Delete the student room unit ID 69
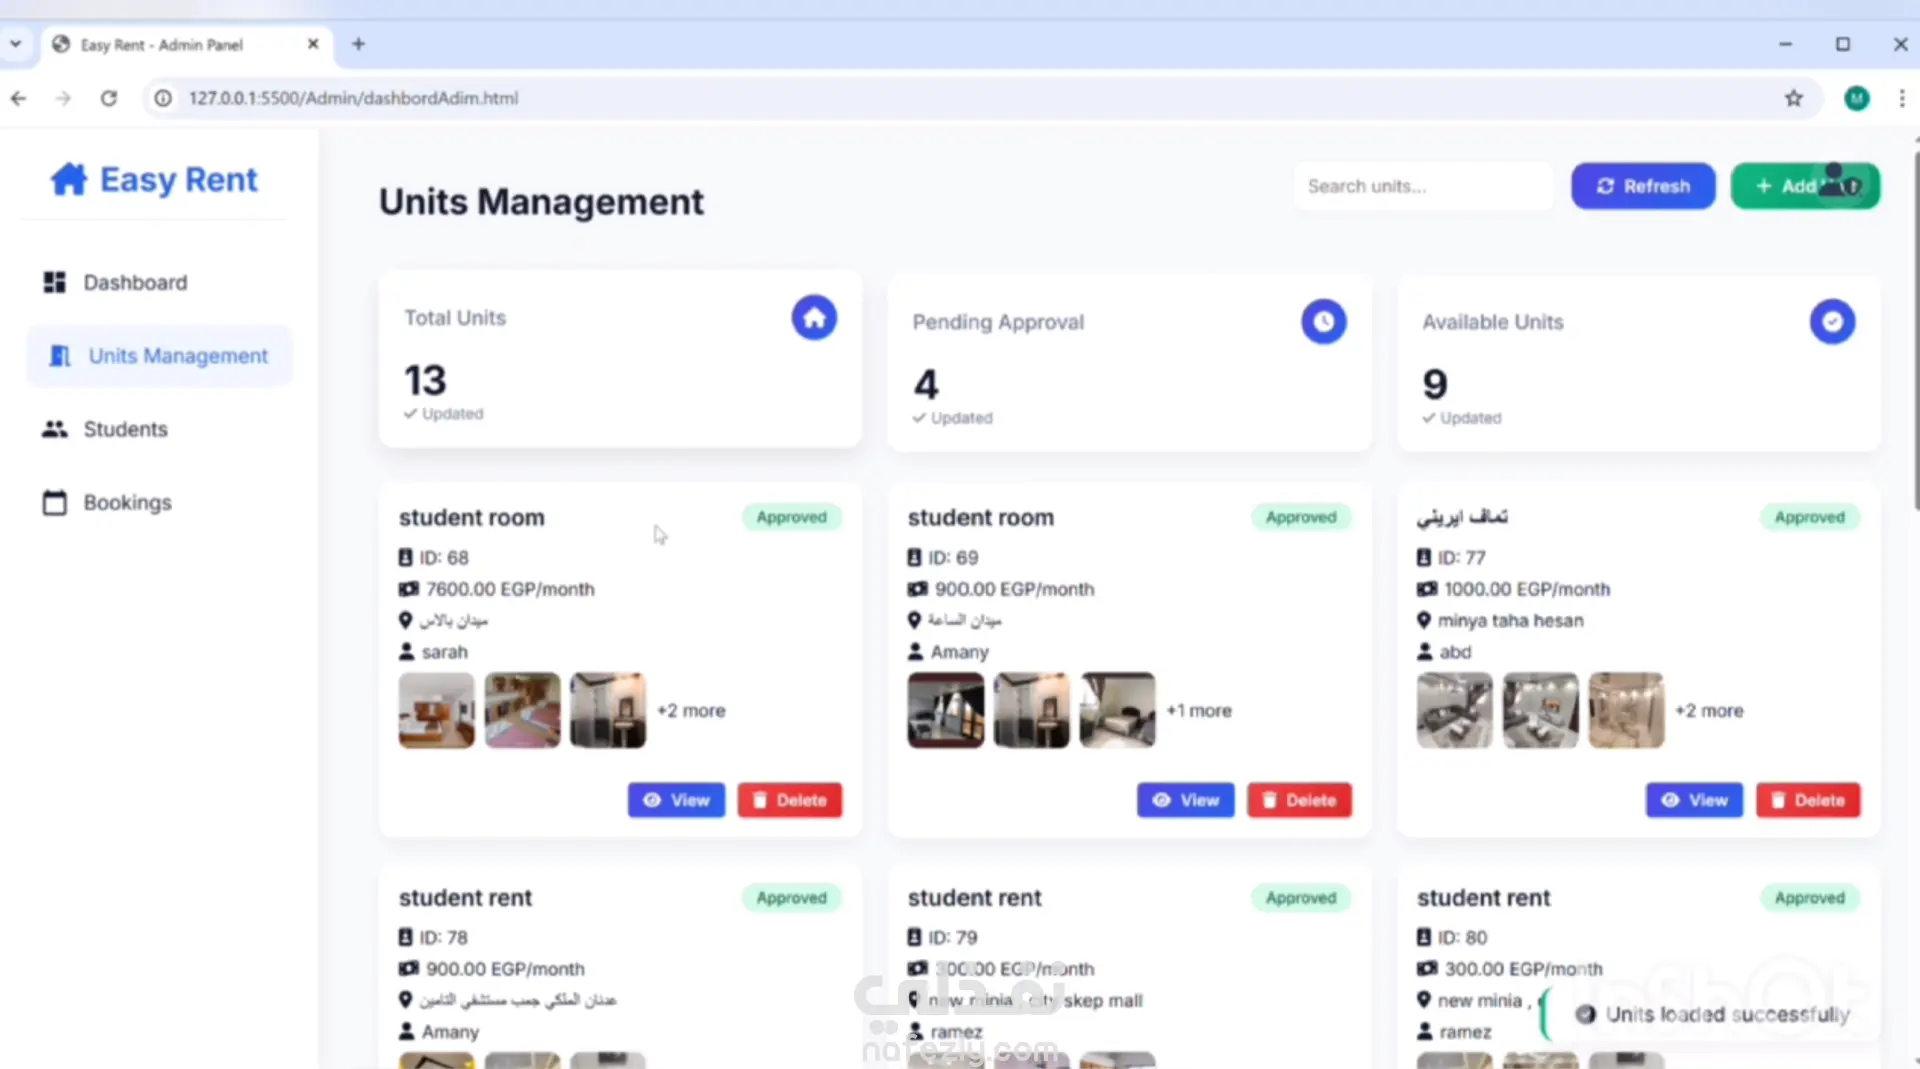This screenshot has width=1920, height=1069. (1299, 800)
